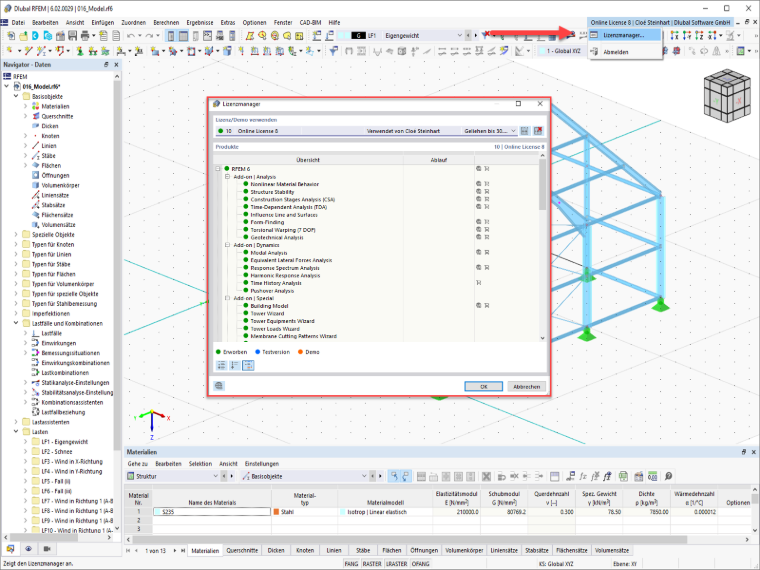Click third highlighted view icon below legend
Screen dimensions: 760x570
248,365
